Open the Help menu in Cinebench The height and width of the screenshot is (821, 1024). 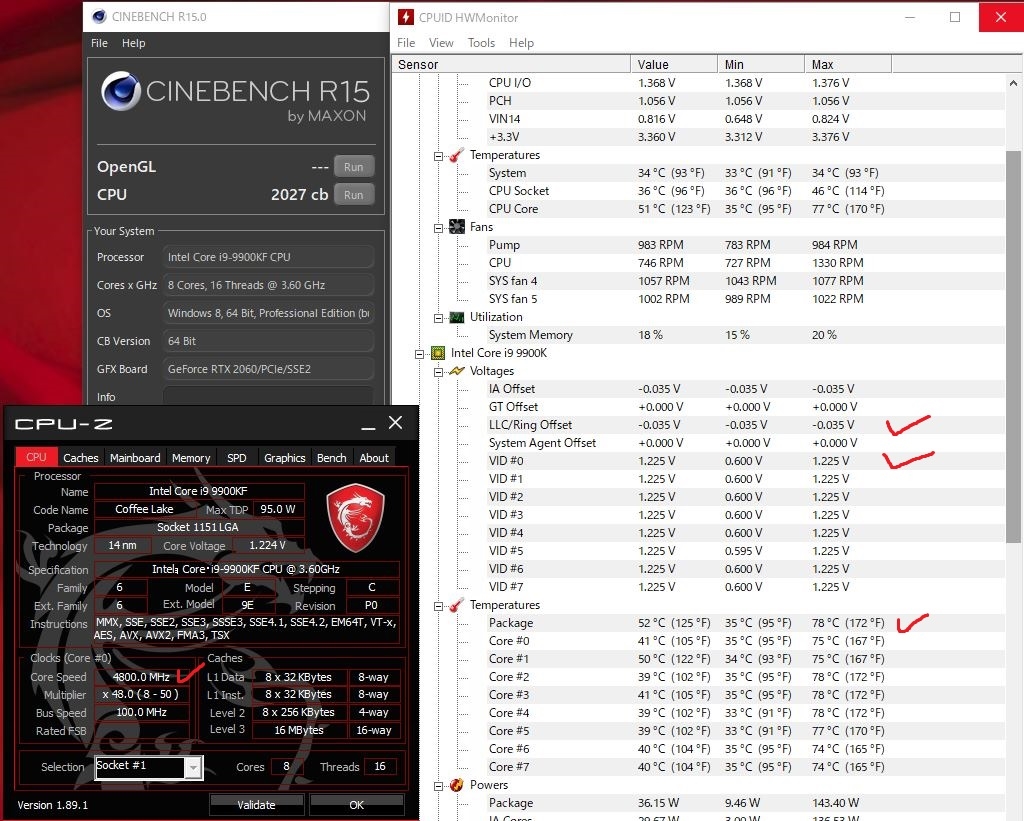point(133,43)
